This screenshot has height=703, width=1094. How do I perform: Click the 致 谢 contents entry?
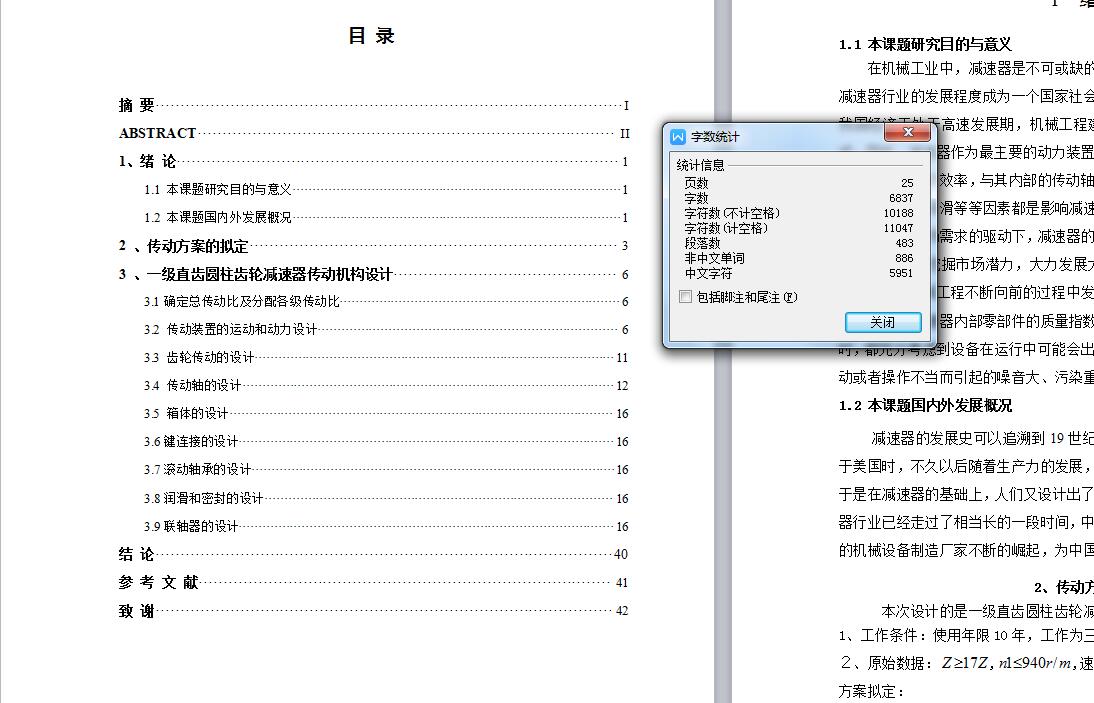pyautogui.click(x=135, y=610)
